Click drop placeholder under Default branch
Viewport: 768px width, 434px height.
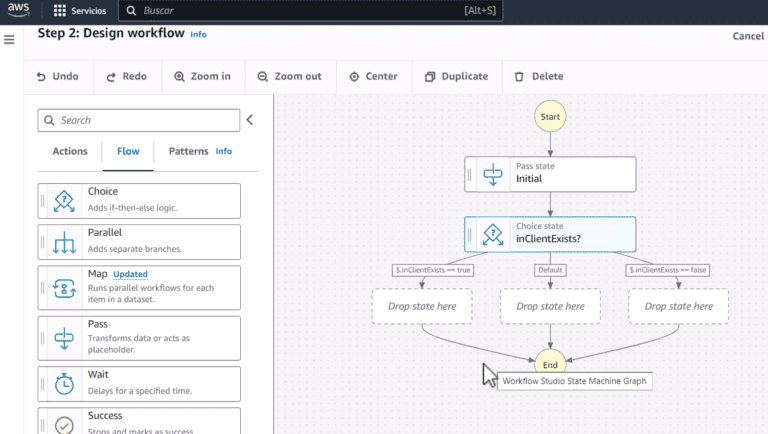pyautogui.click(x=550, y=306)
